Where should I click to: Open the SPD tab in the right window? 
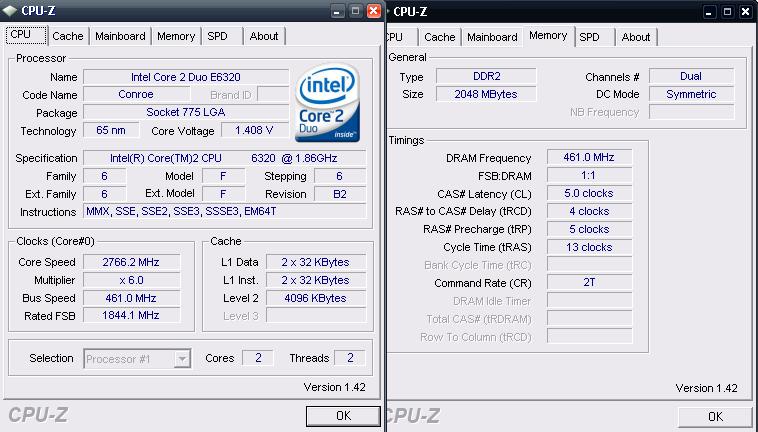(x=590, y=37)
